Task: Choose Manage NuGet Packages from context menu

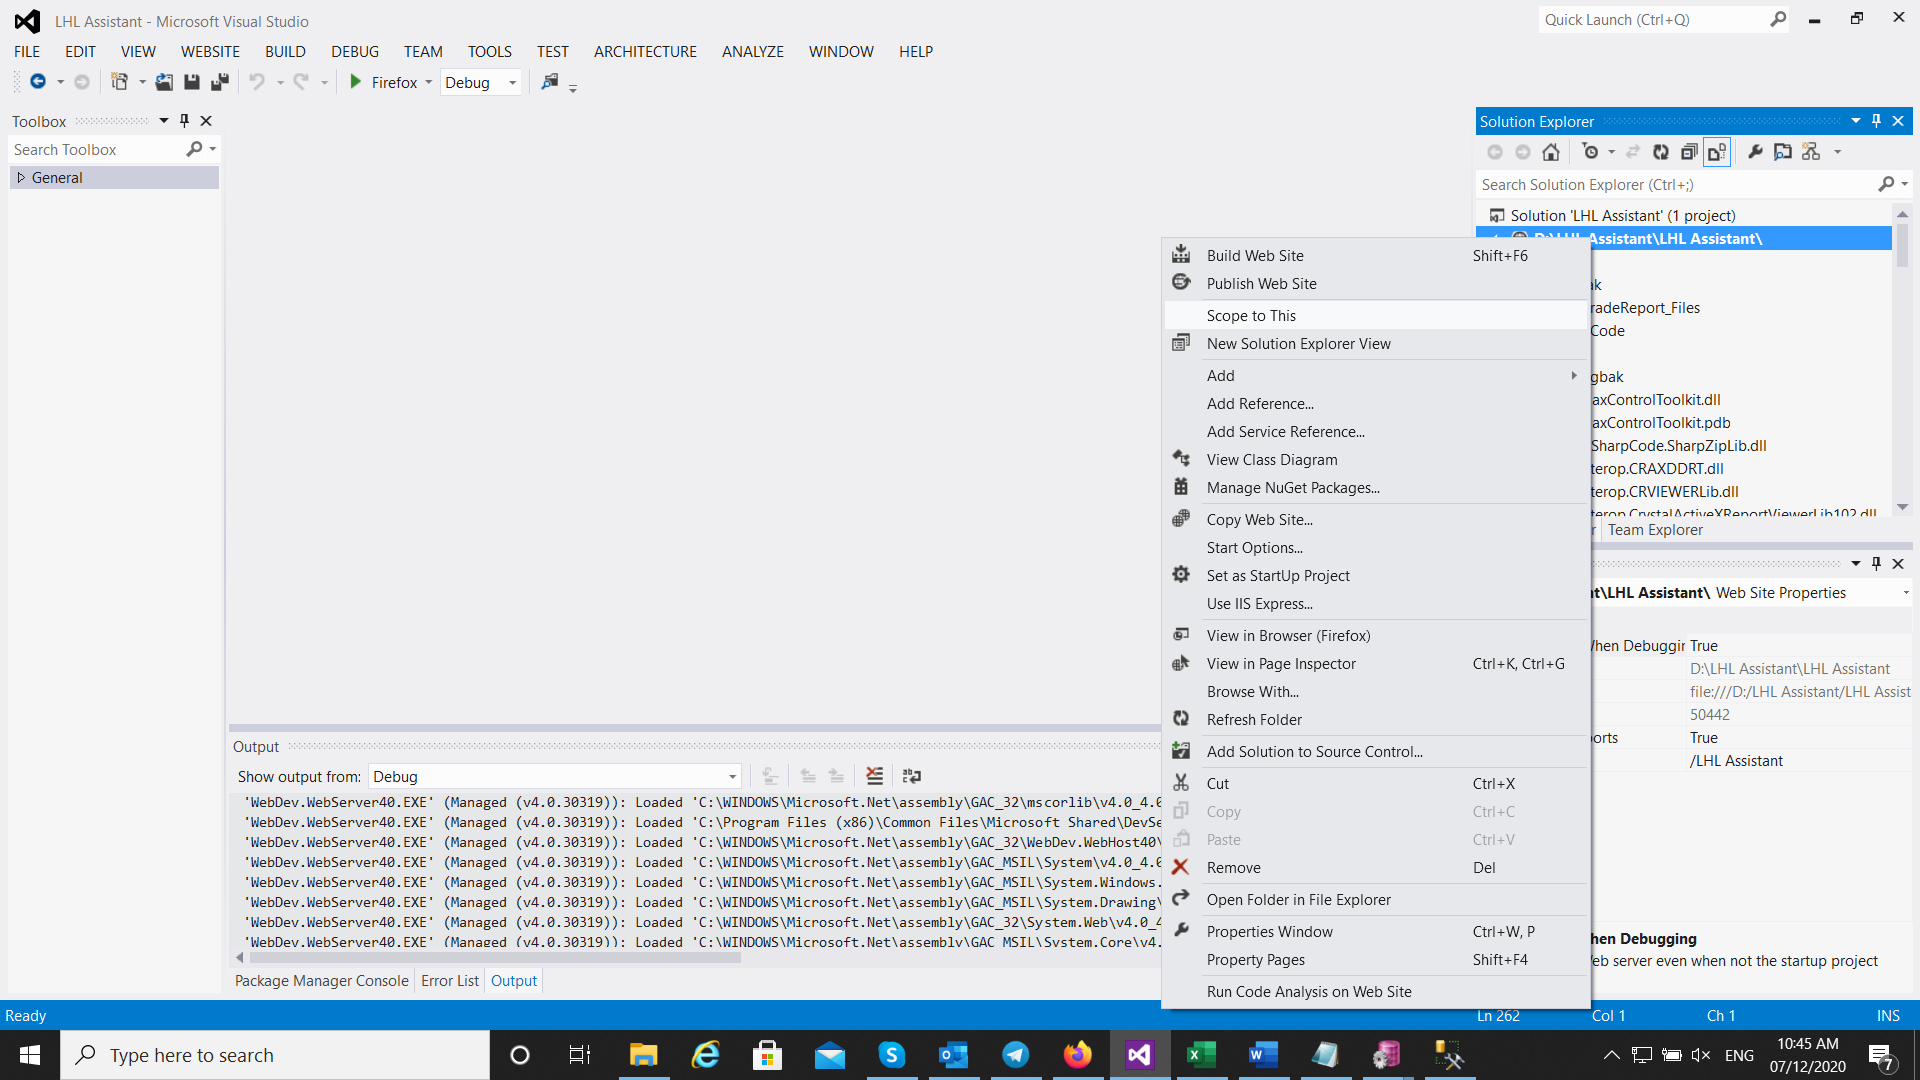Action: 1376,488
